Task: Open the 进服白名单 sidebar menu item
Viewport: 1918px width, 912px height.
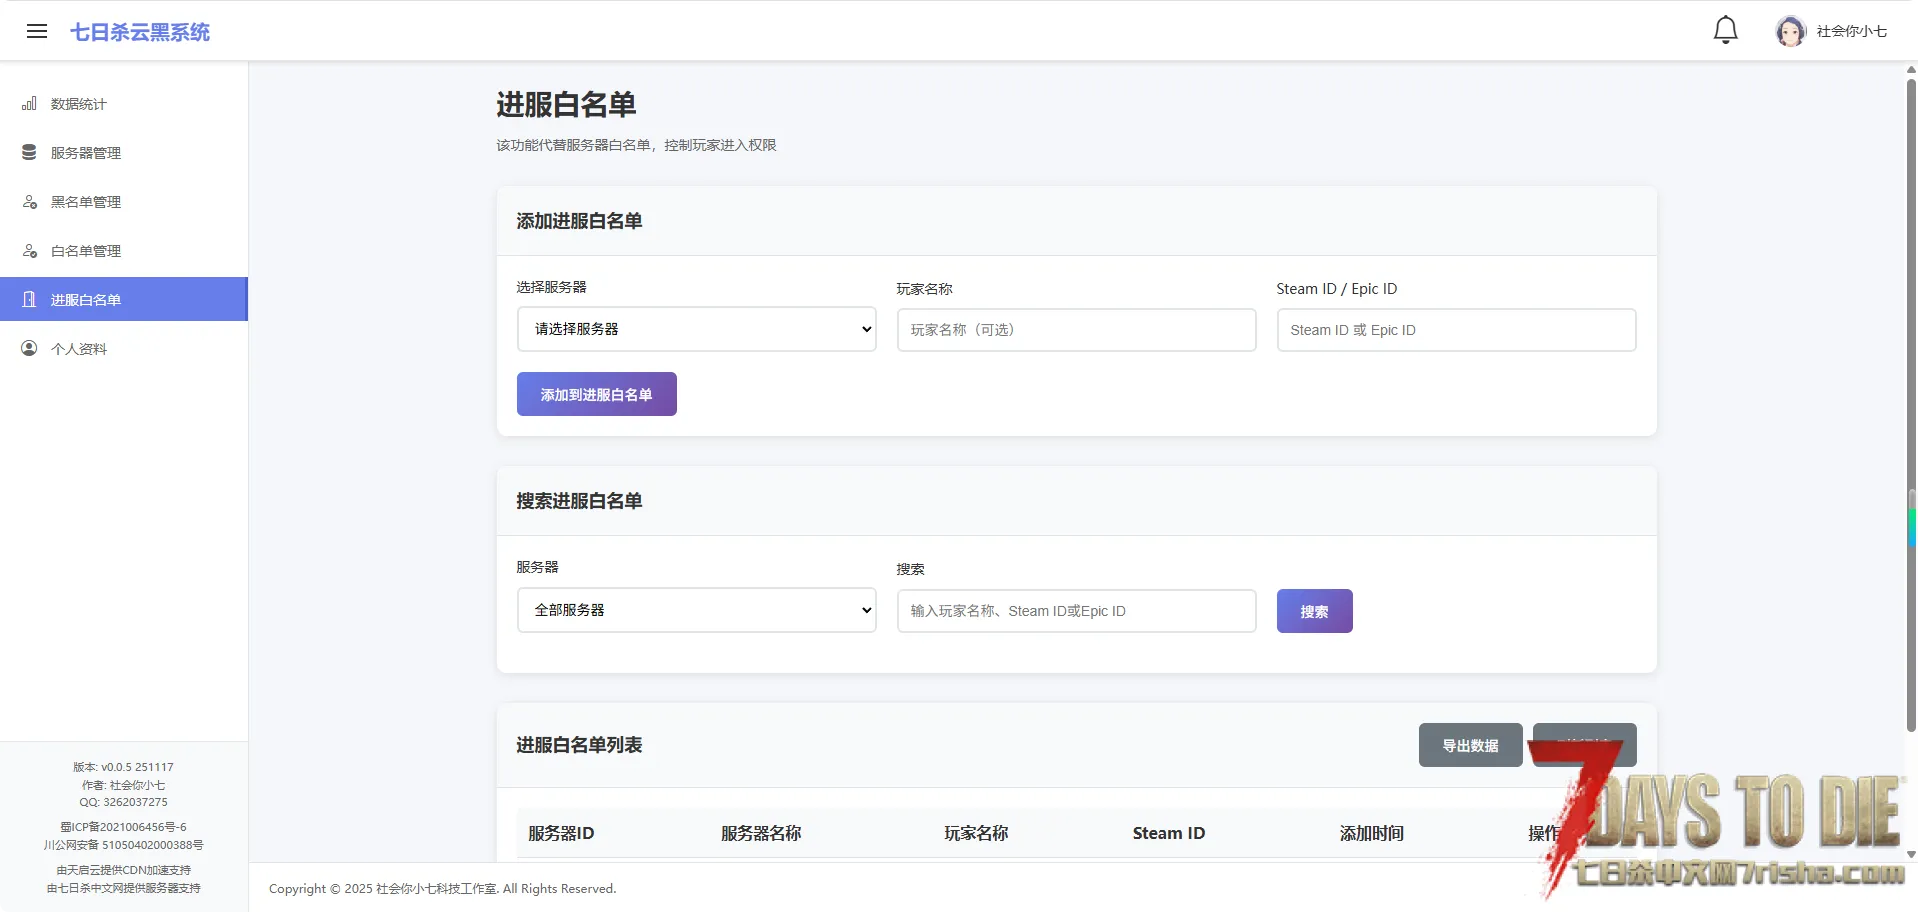Action: click(124, 300)
